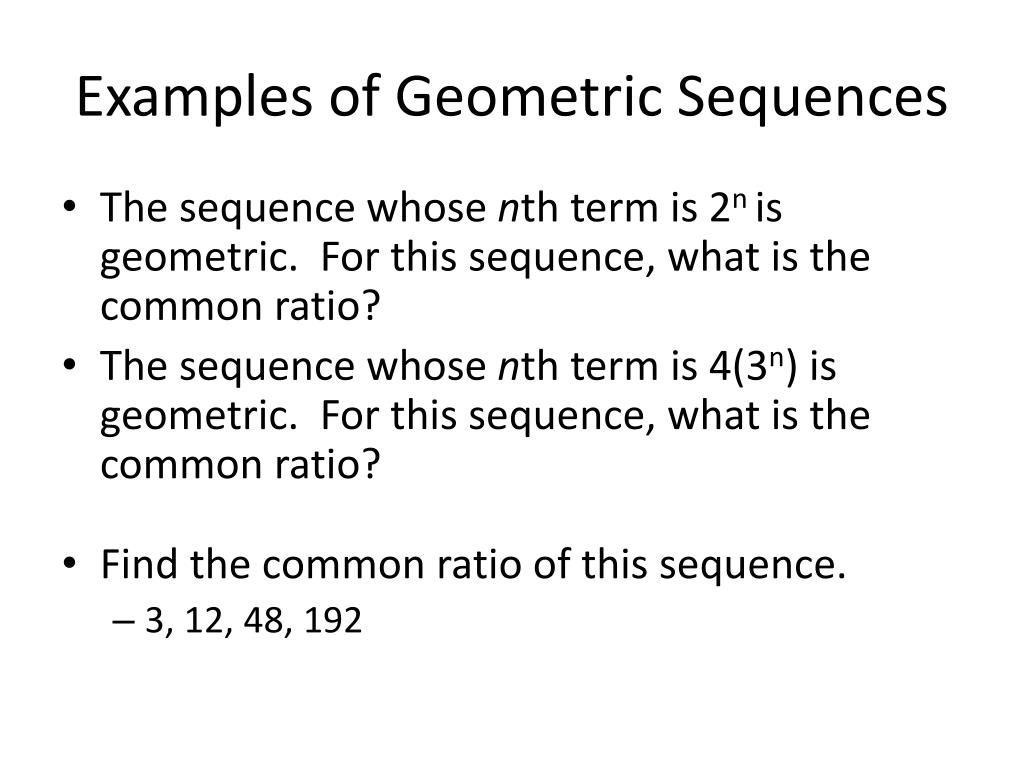Screen dimensions: 1024x768
Task: Click the number 12 in the sequence
Action: click(x=204, y=620)
